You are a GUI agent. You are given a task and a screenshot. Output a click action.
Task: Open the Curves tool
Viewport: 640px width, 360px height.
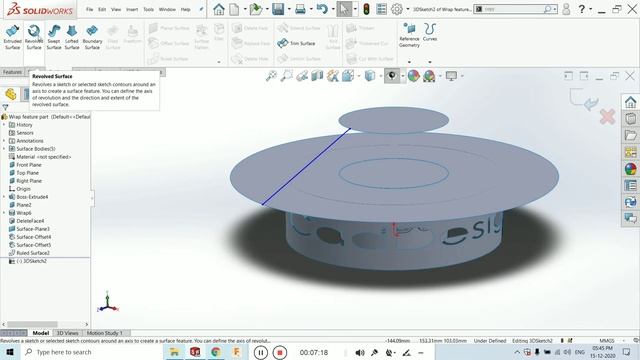(430, 32)
